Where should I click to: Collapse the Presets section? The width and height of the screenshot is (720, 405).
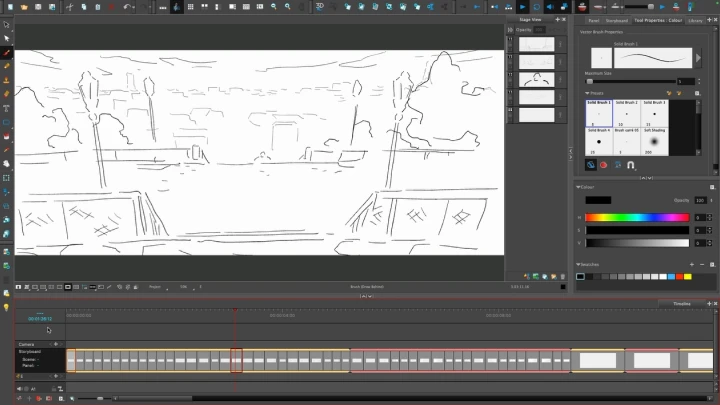coord(579,93)
